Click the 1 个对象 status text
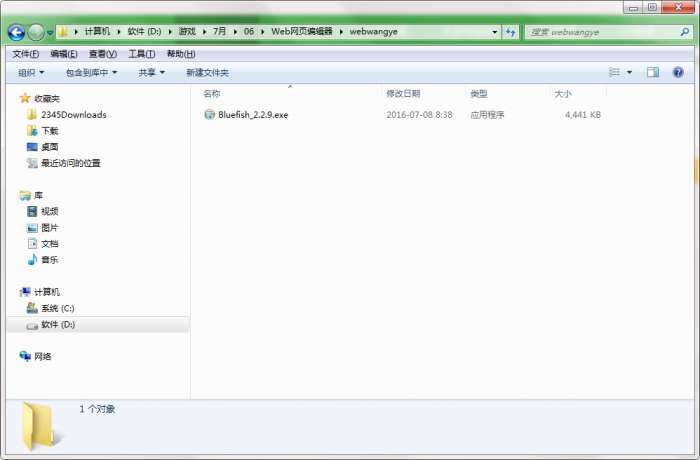 click(x=97, y=409)
